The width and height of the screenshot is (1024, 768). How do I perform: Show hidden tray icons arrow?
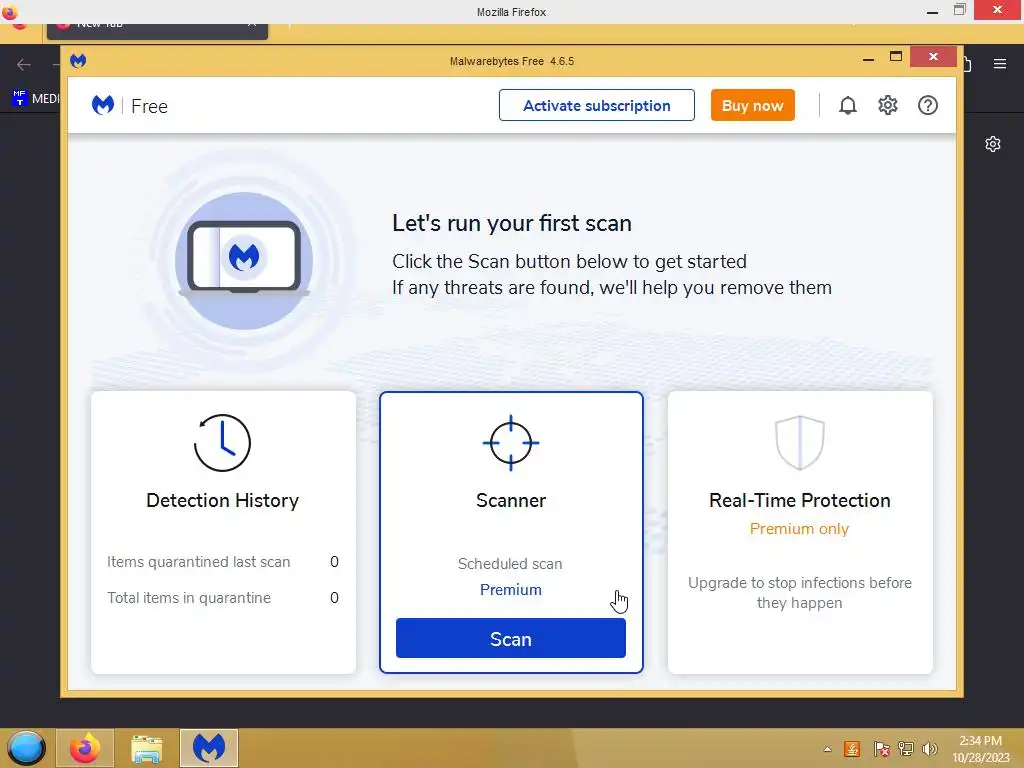(x=827, y=749)
